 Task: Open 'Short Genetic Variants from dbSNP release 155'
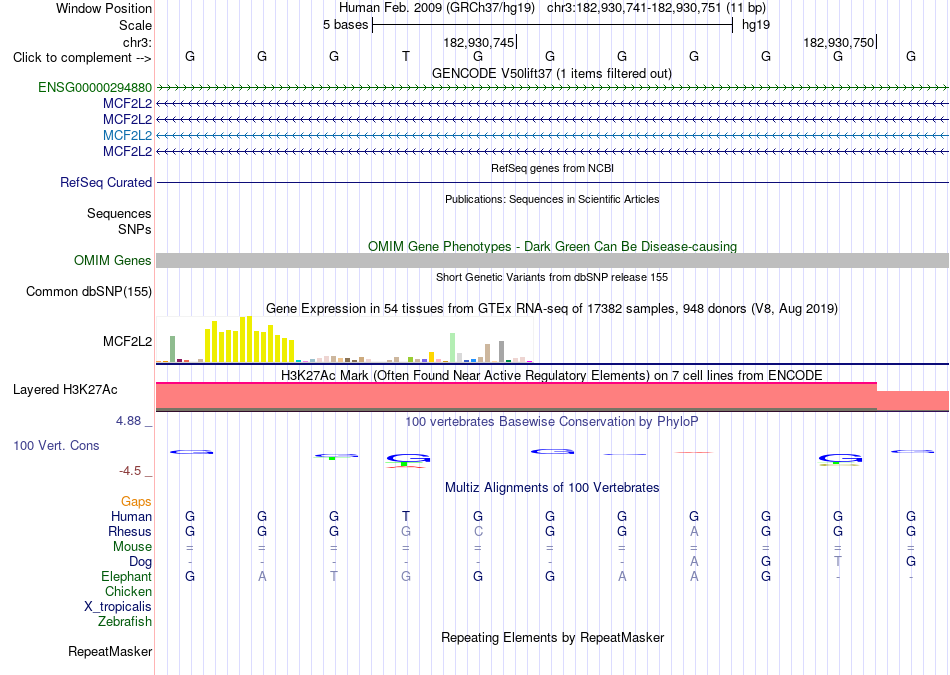click(x=552, y=277)
